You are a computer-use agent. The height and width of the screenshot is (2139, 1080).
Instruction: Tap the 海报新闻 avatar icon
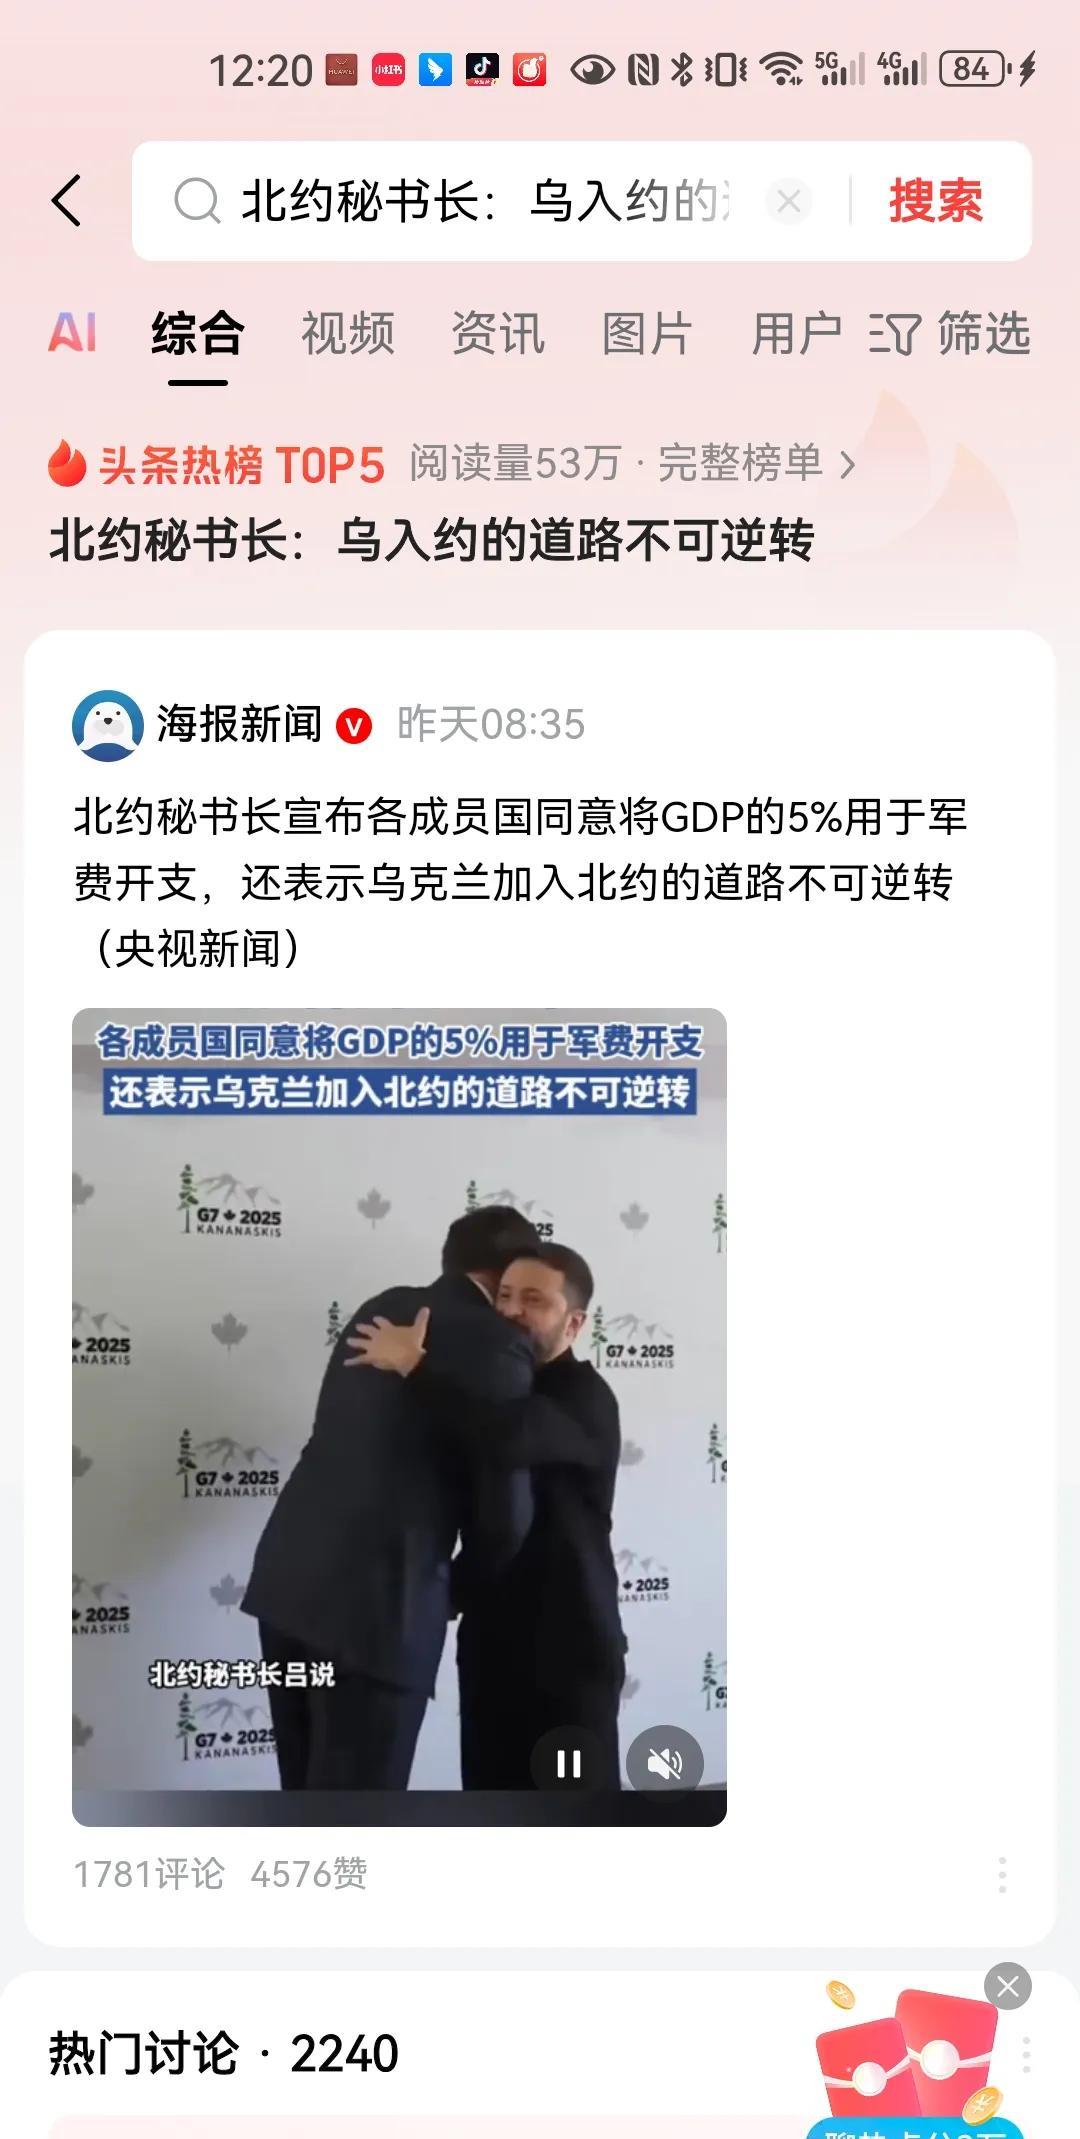coord(107,725)
